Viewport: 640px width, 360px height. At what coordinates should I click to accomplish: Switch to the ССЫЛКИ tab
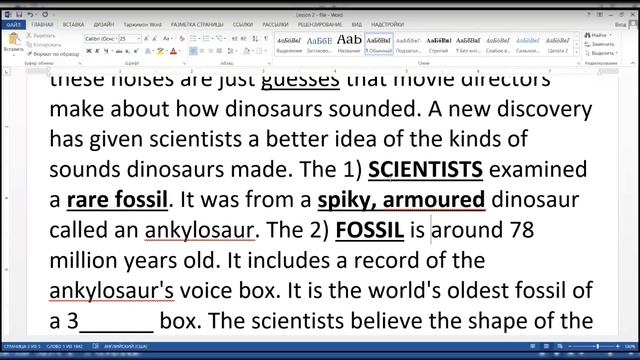tap(243, 25)
